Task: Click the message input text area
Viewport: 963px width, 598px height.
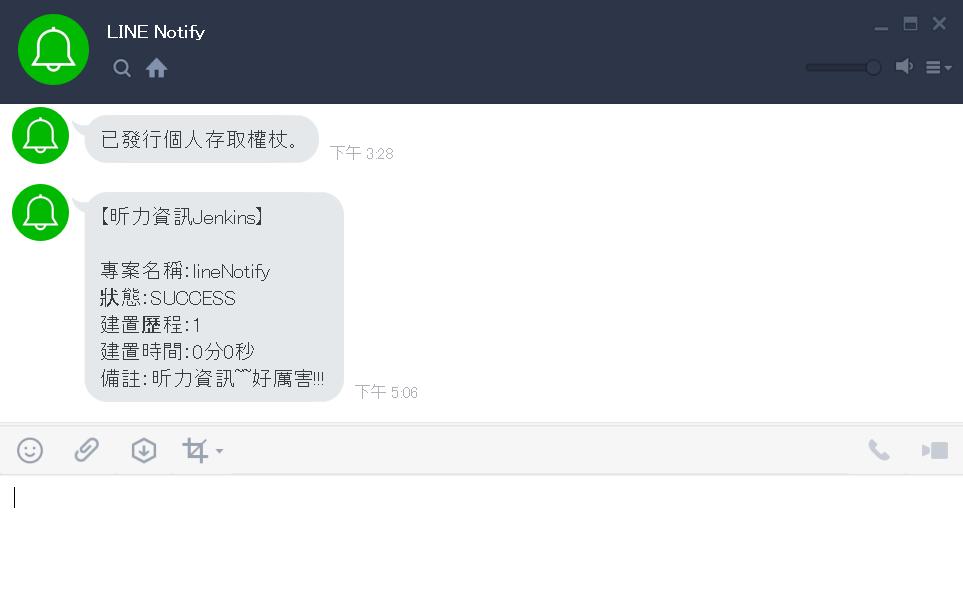Action: [482, 536]
